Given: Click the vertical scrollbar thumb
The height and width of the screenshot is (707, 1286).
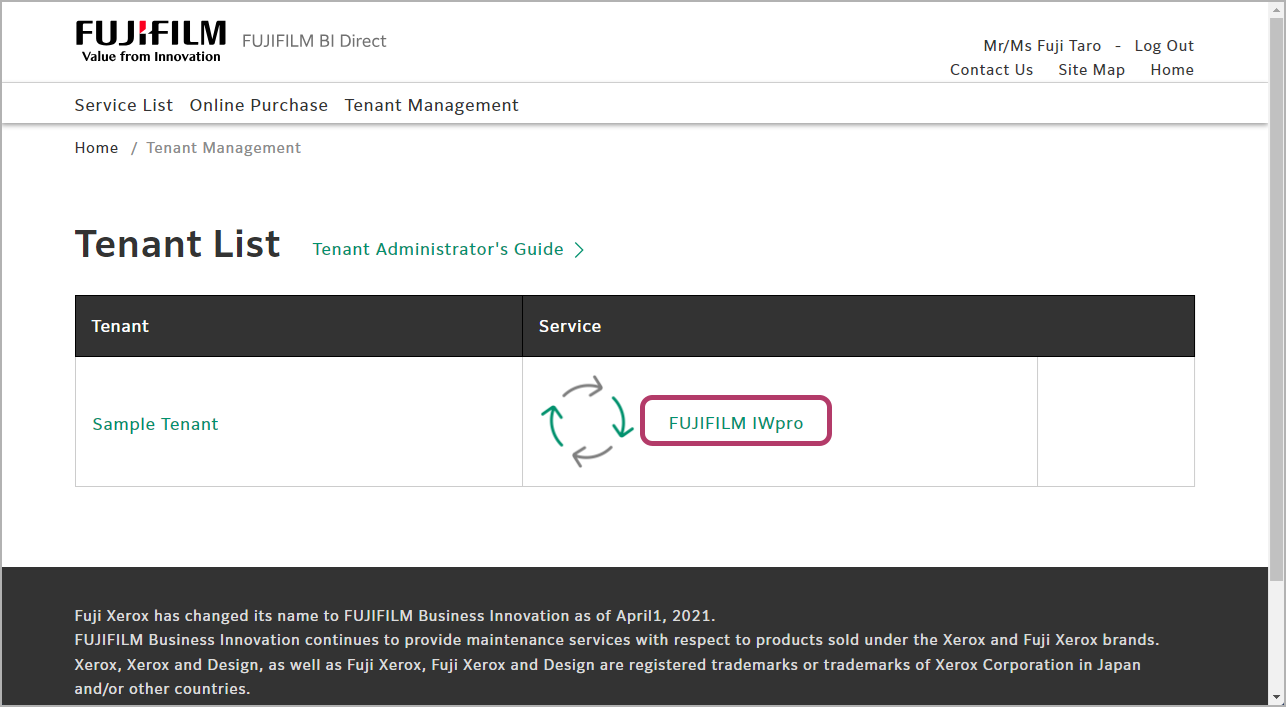Looking at the screenshot, I should pyautogui.click(x=1276, y=300).
